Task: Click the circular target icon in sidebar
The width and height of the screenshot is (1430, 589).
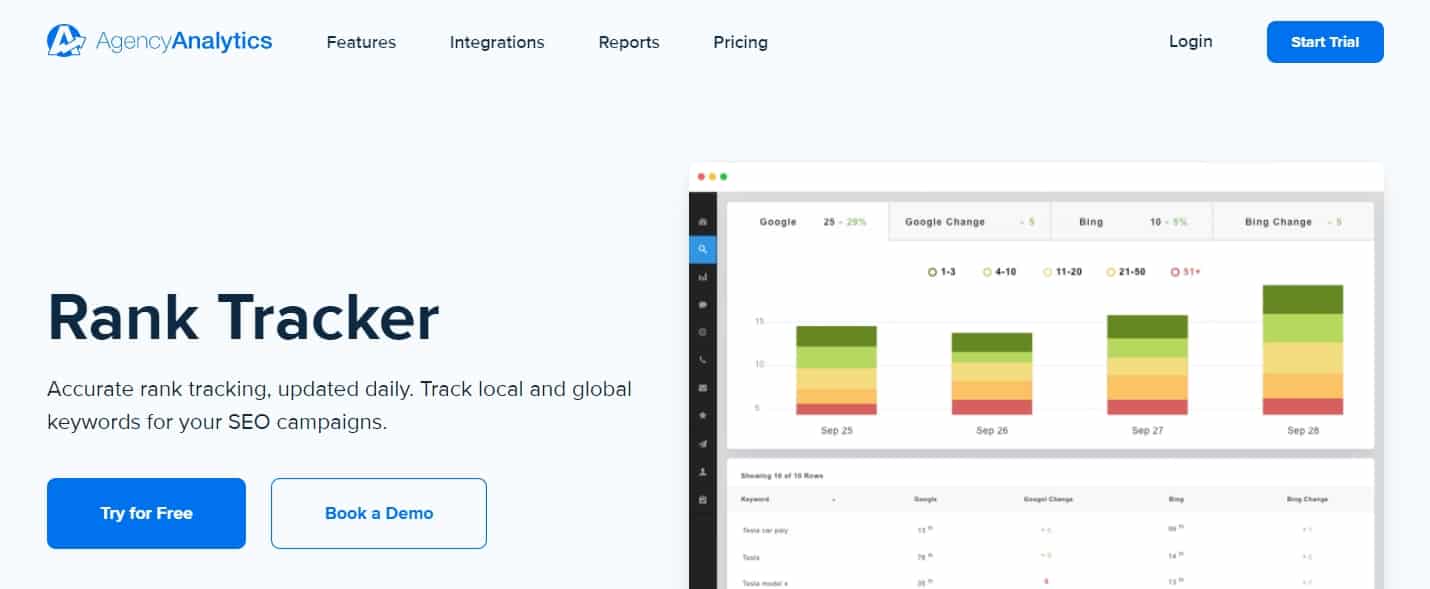Action: click(x=703, y=332)
